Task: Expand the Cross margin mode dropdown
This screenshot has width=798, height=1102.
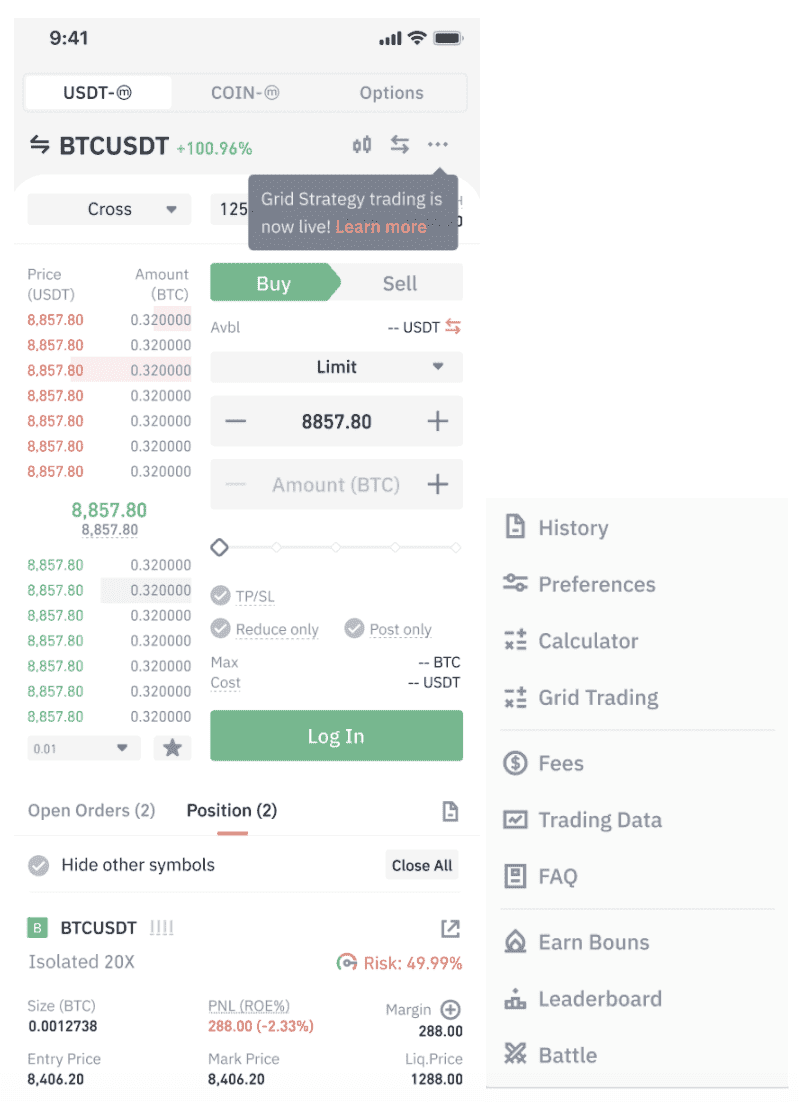Action: click(x=109, y=209)
